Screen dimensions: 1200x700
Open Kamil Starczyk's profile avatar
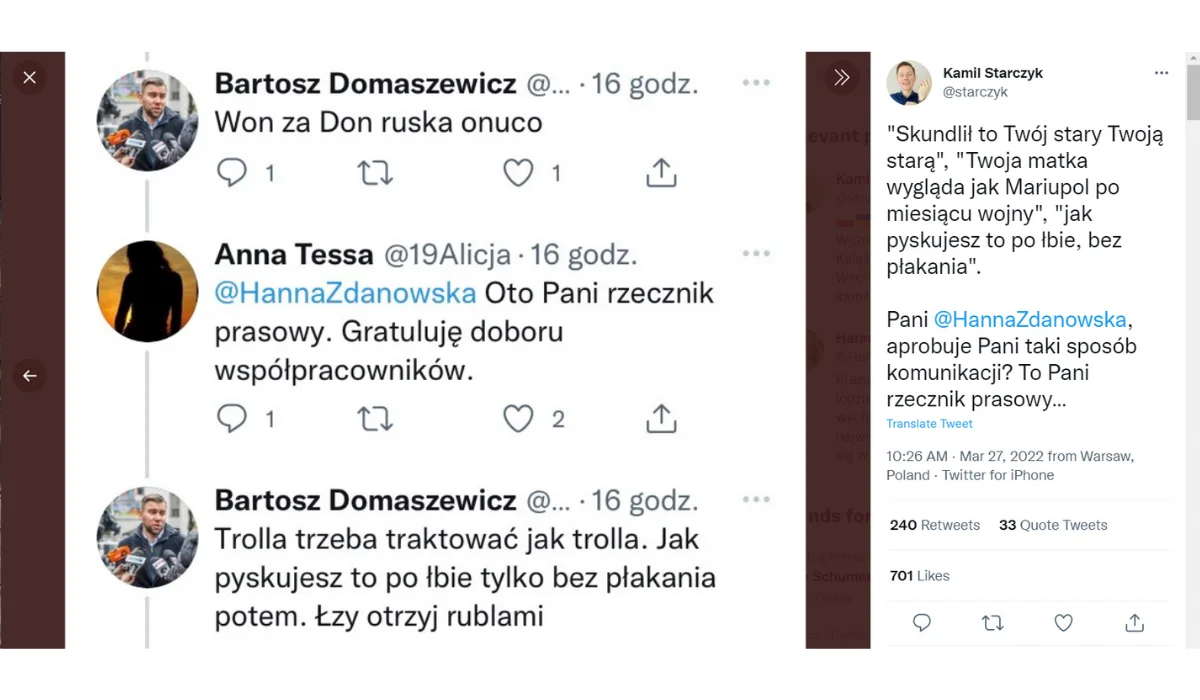[909, 82]
